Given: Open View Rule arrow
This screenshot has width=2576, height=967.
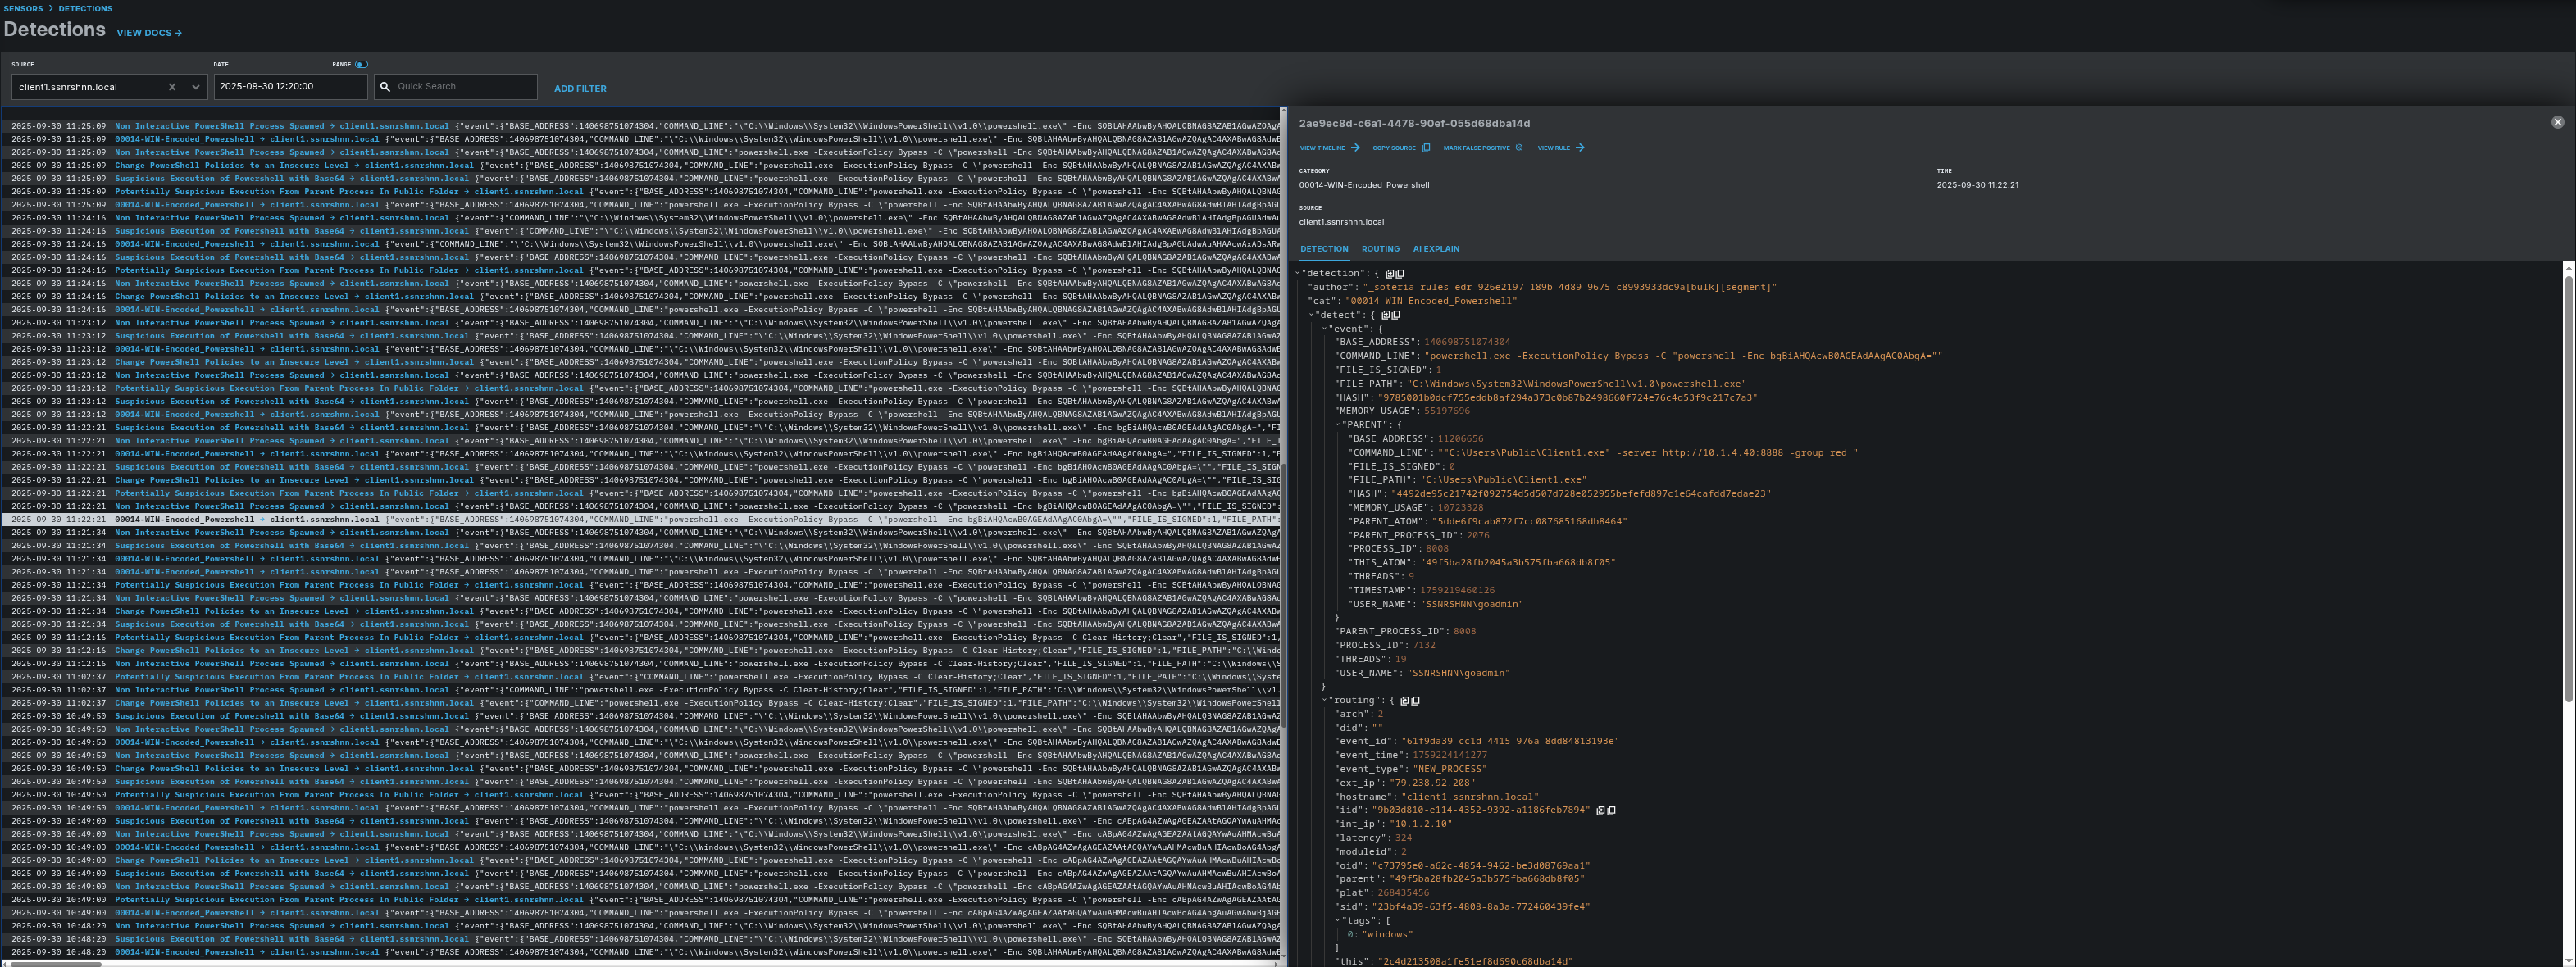Looking at the screenshot, I should [x=1579, y=148].
